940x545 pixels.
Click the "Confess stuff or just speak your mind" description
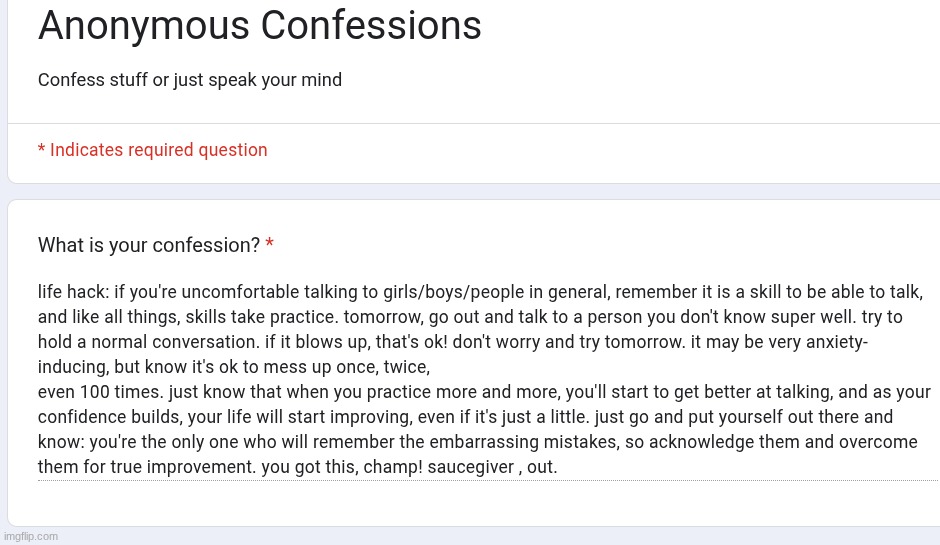tap(189, 80)
